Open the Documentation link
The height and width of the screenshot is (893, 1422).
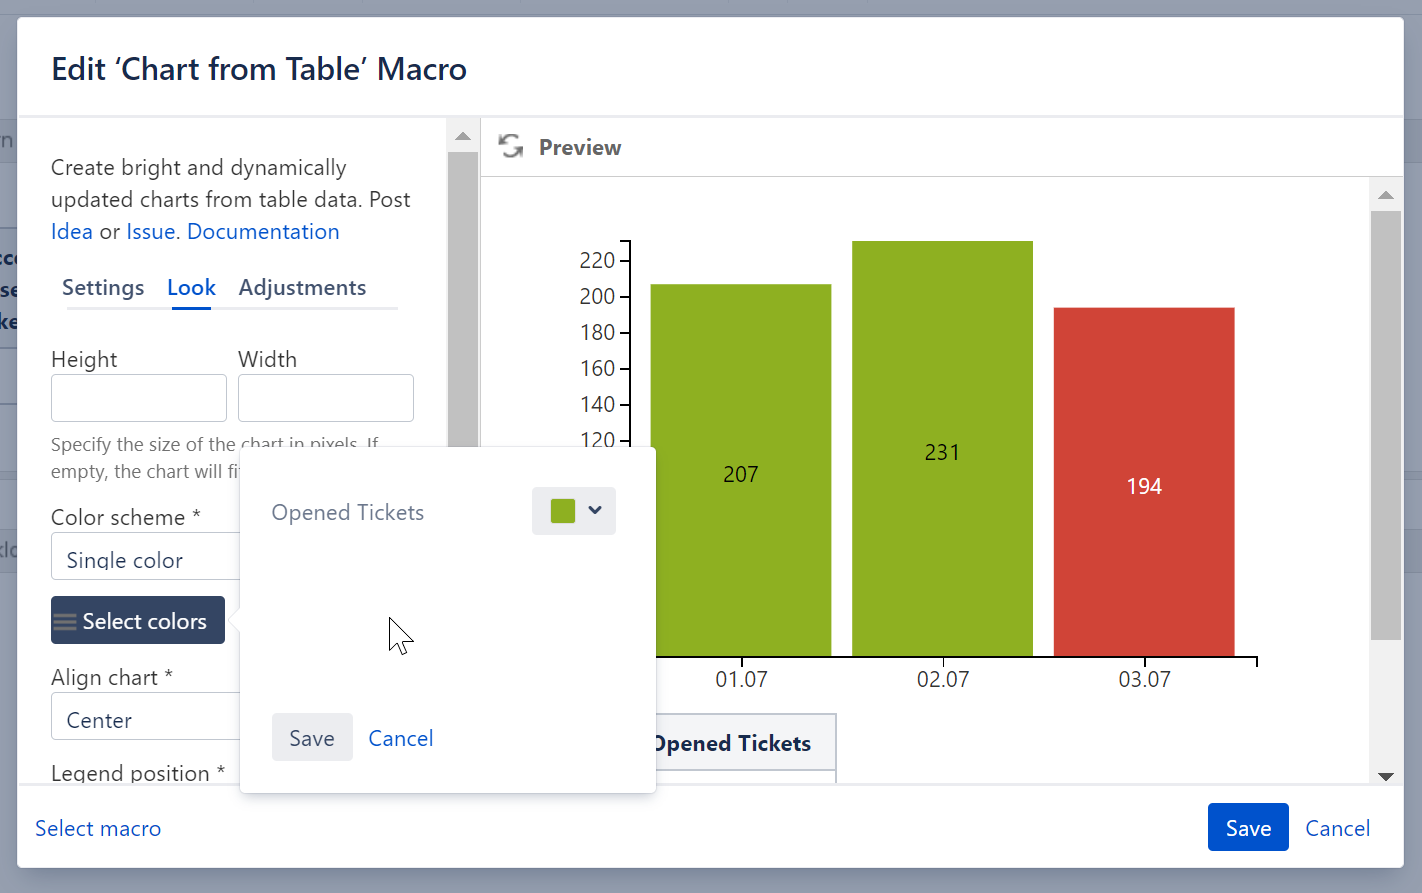click(x=263, y=232)
